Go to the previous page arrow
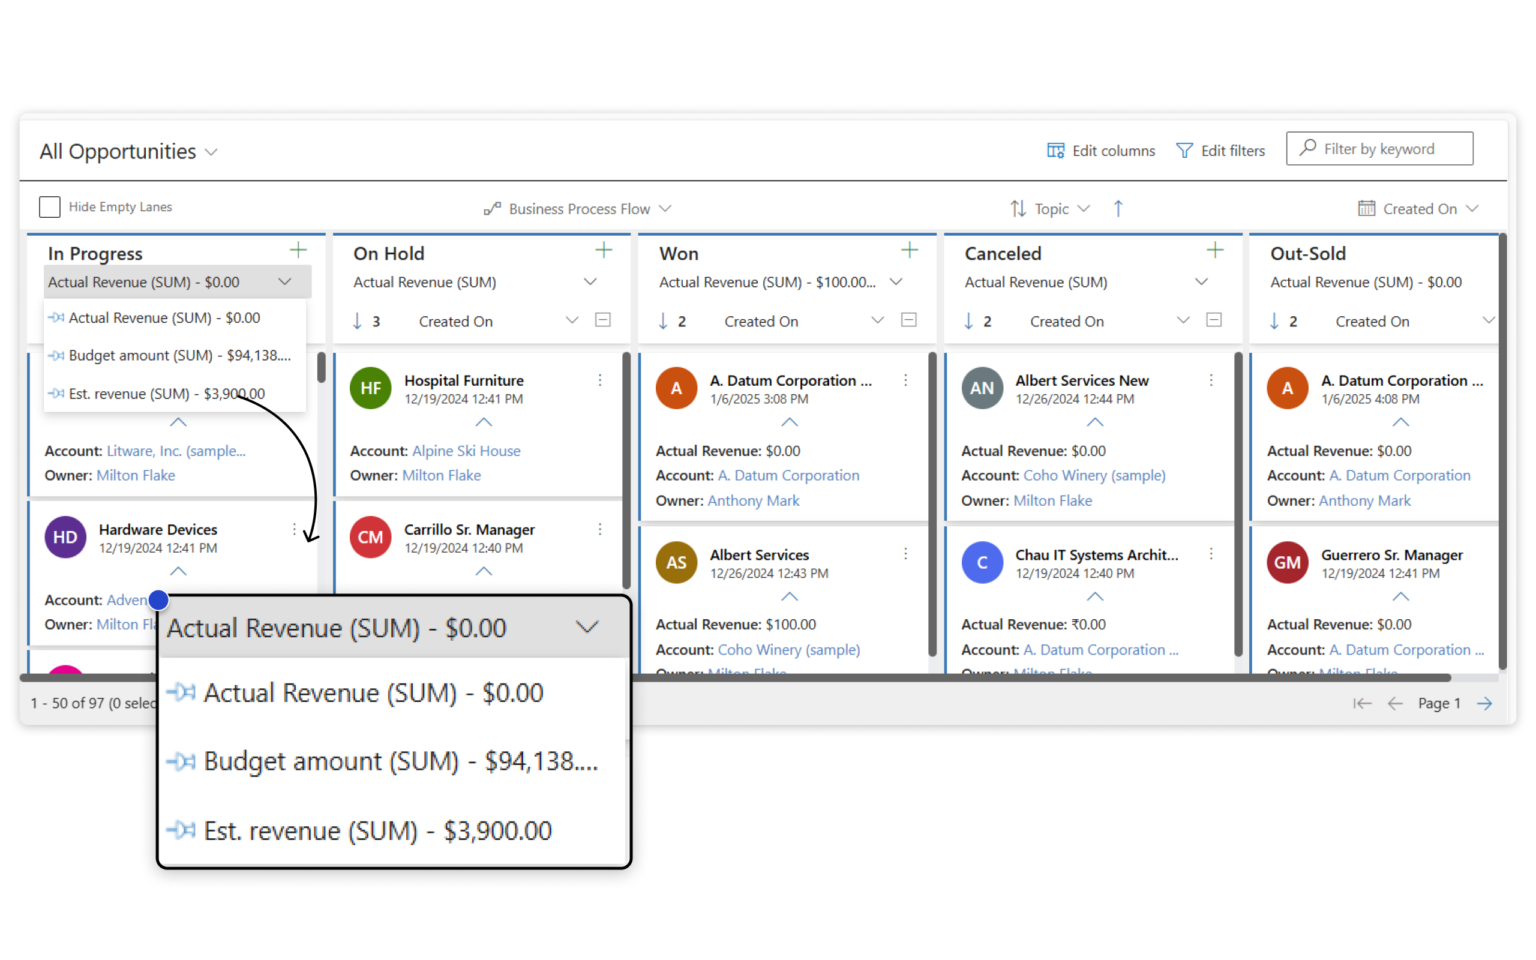 click(x=1395, y=703)
